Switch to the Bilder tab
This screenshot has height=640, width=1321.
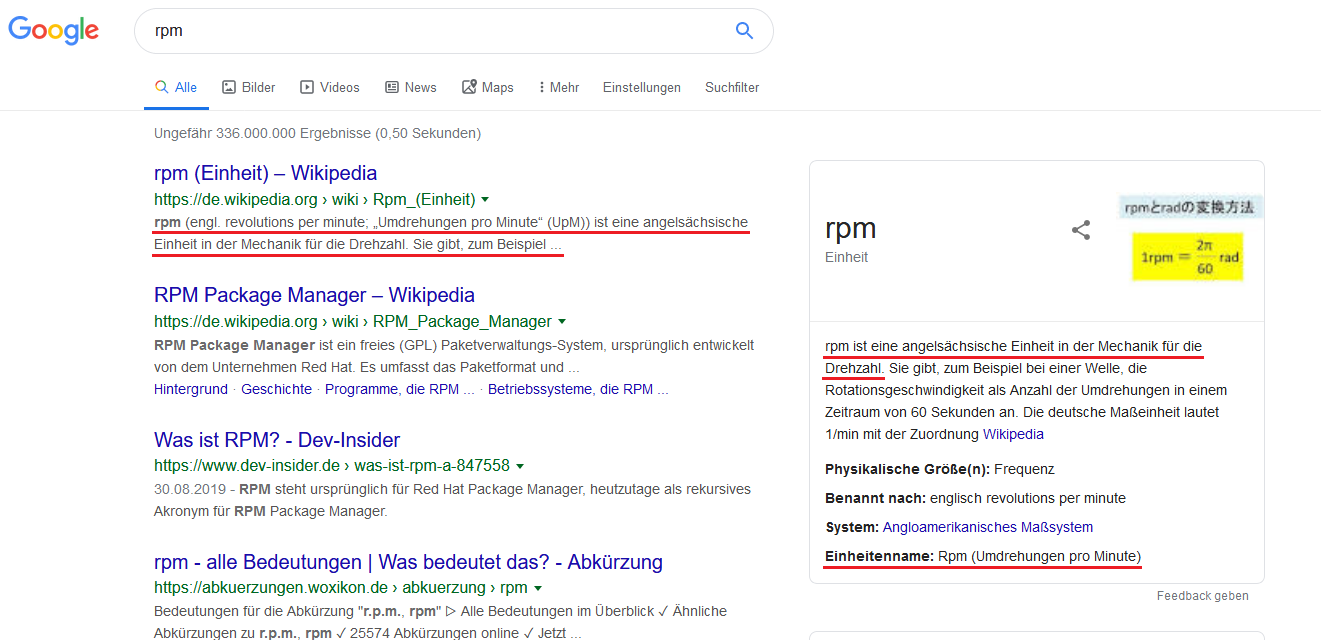(x=249, y=88)
